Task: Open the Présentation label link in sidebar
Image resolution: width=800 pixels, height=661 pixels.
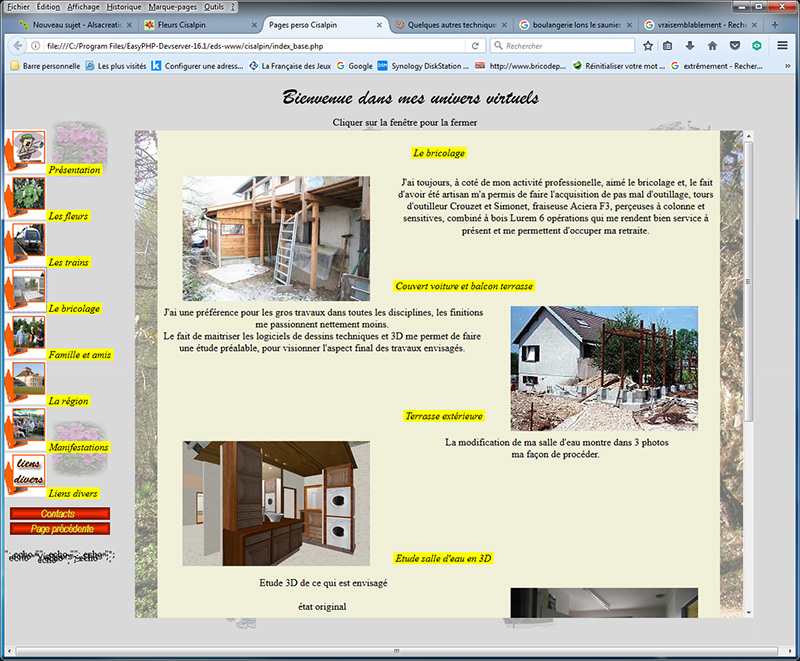Action: tap(74, 170)
